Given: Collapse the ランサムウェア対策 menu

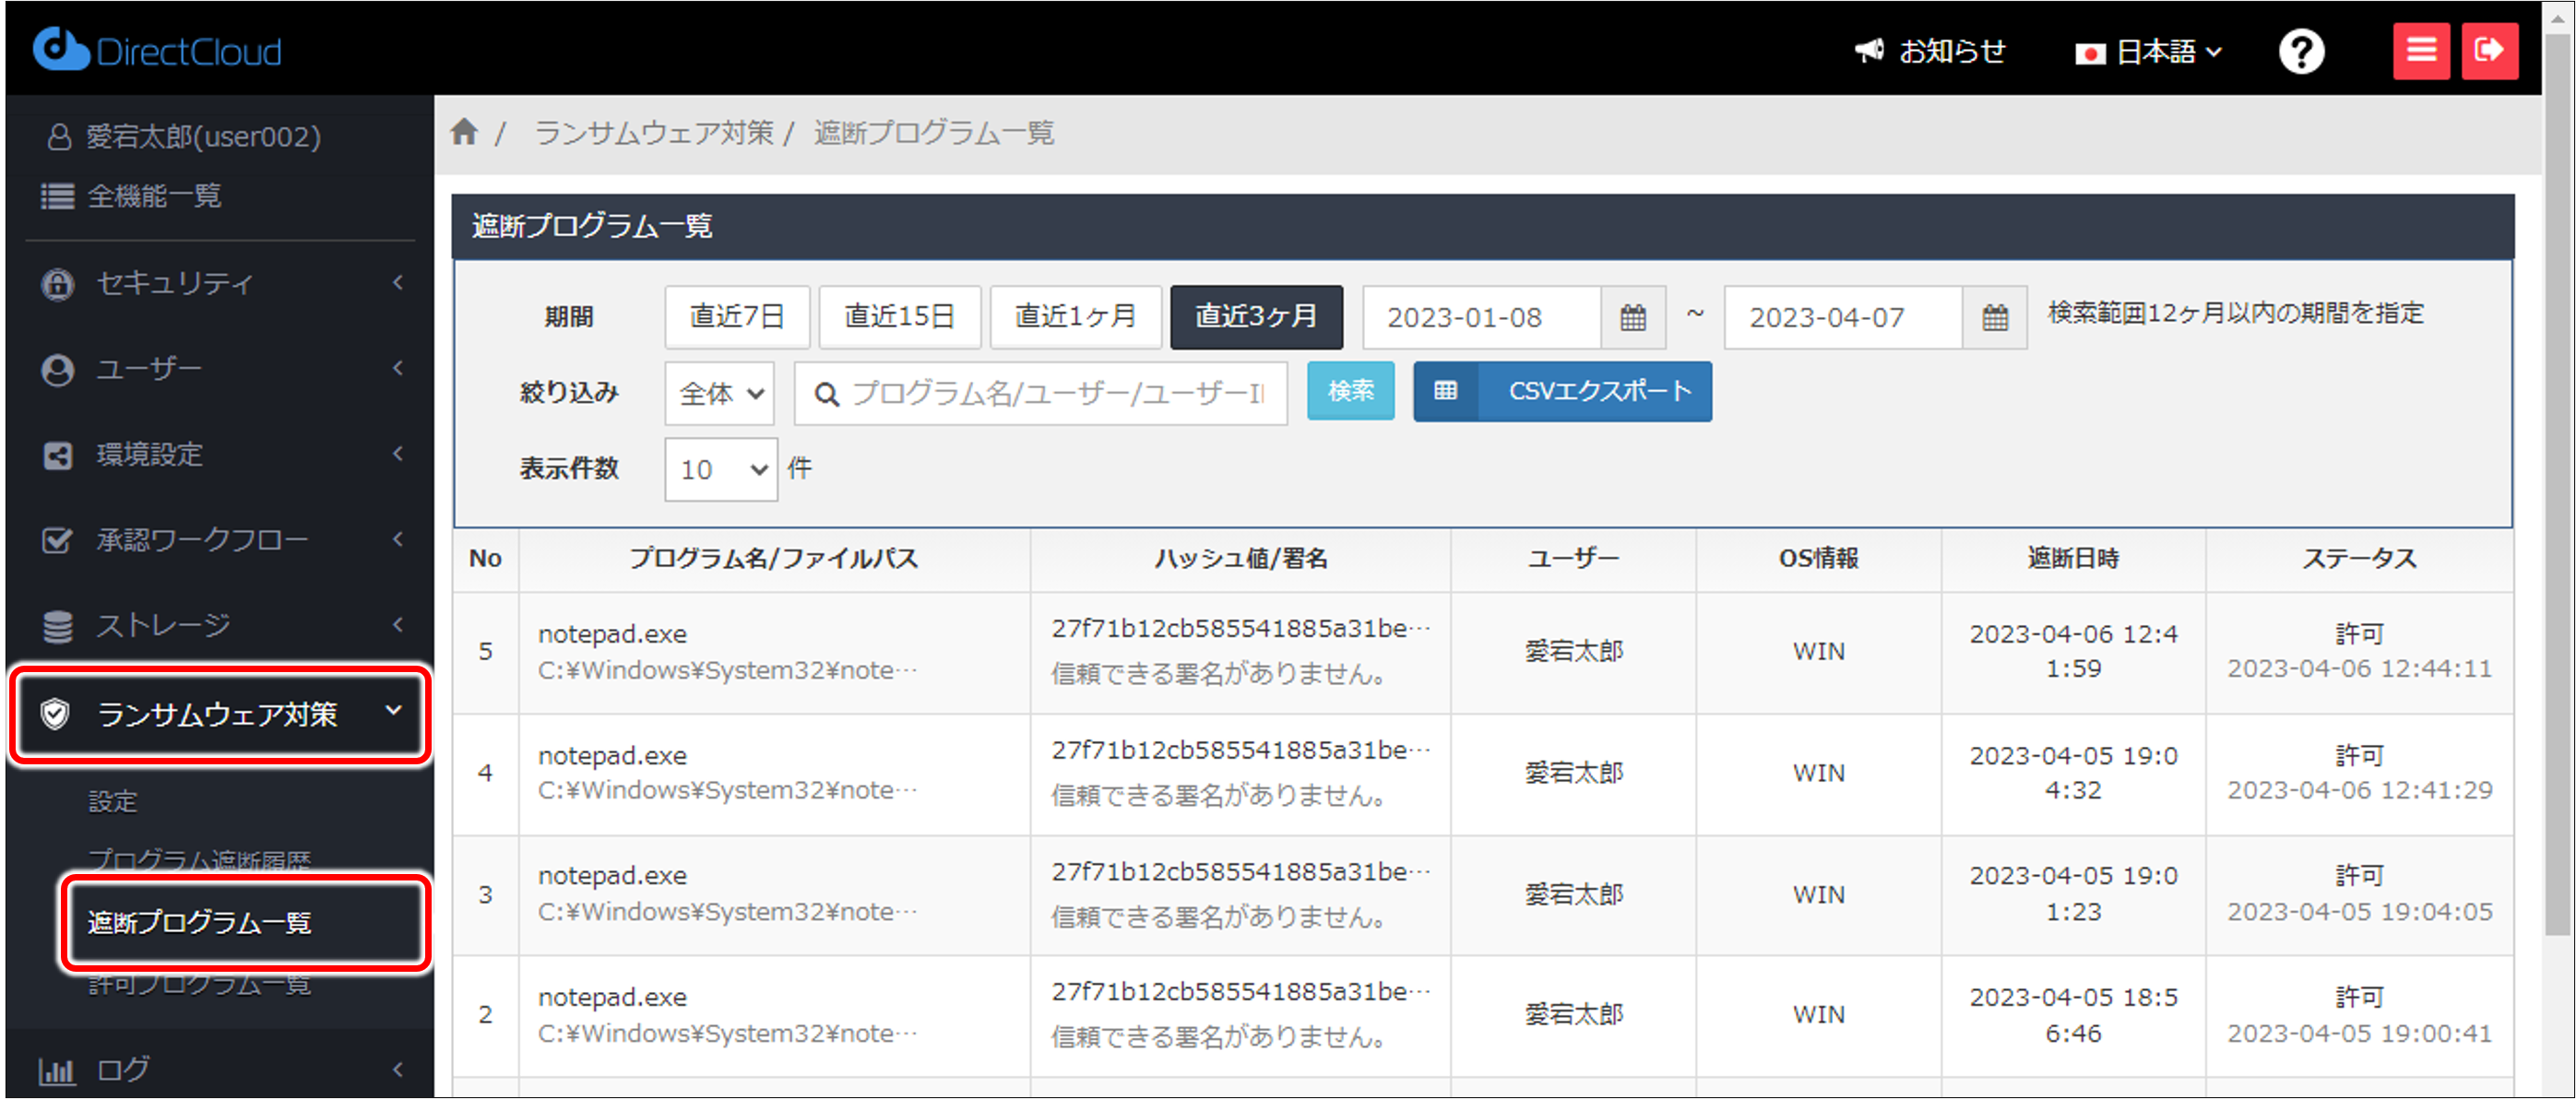Looking at the screenshot, I should coord(394,710).
